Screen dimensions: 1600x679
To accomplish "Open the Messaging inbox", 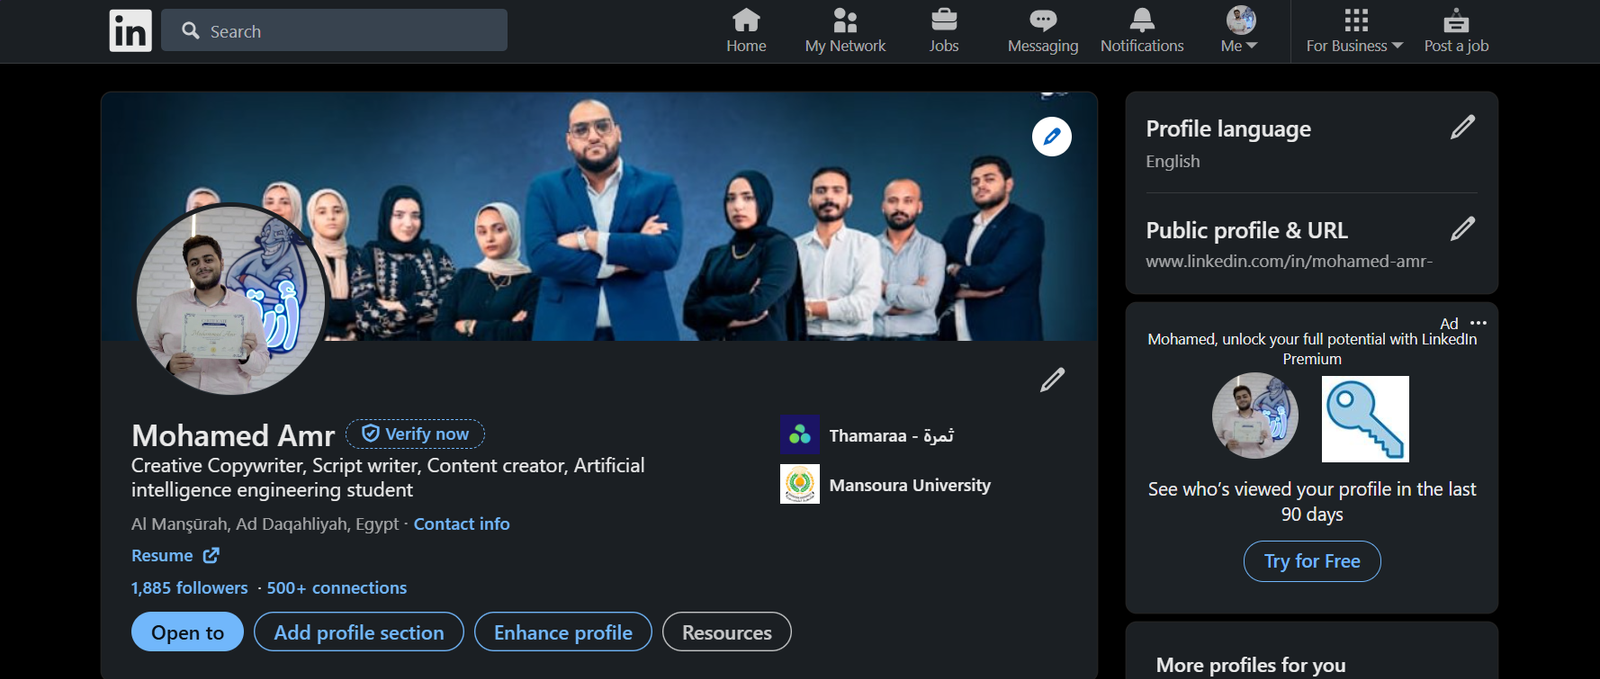I will [x=1042, y=31].
